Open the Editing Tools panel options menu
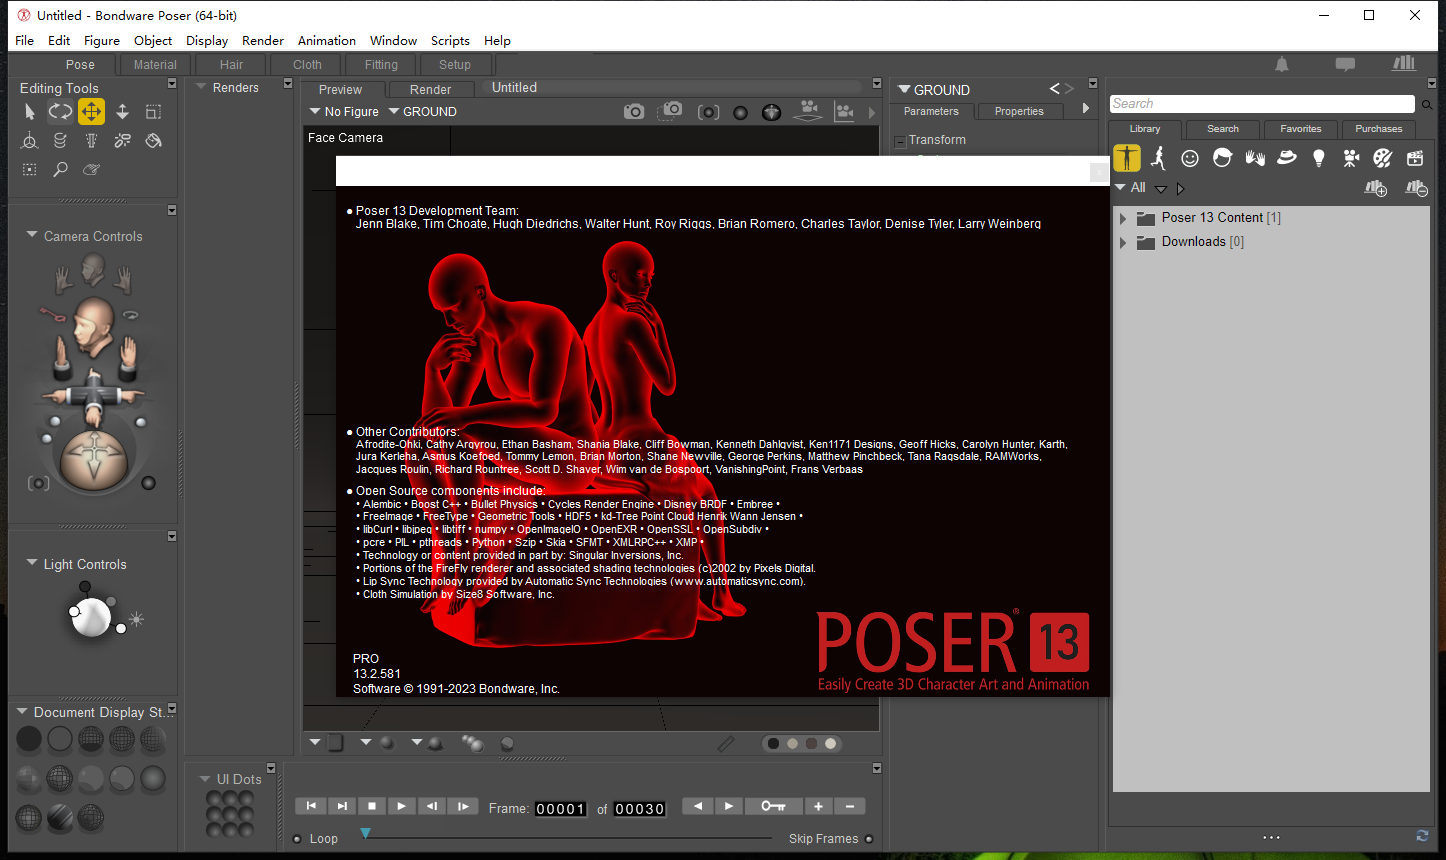 point(172,83)
